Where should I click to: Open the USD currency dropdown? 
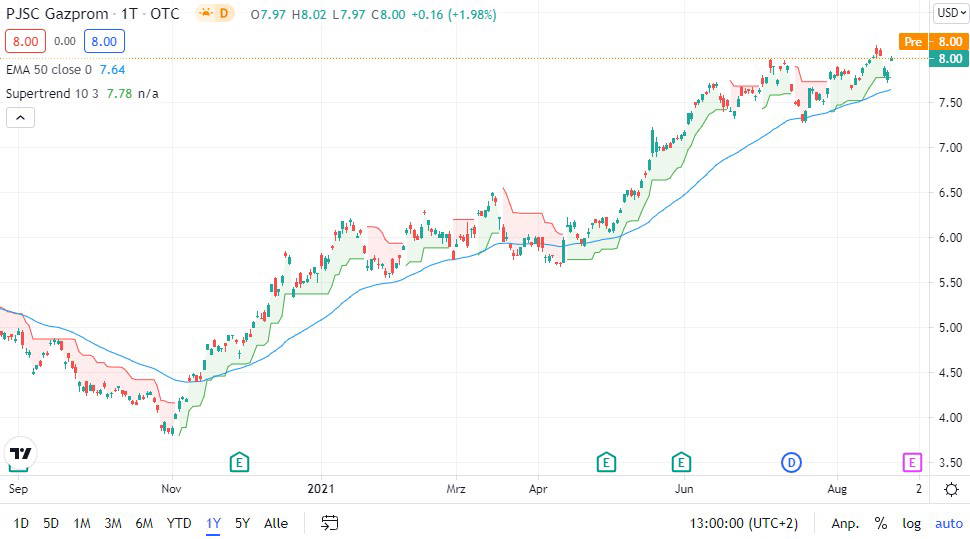pyautogui.click(x=951, y=12)
